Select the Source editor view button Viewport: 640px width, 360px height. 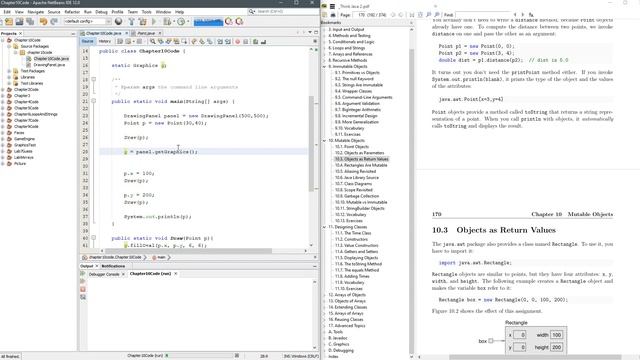click(87, 41)
